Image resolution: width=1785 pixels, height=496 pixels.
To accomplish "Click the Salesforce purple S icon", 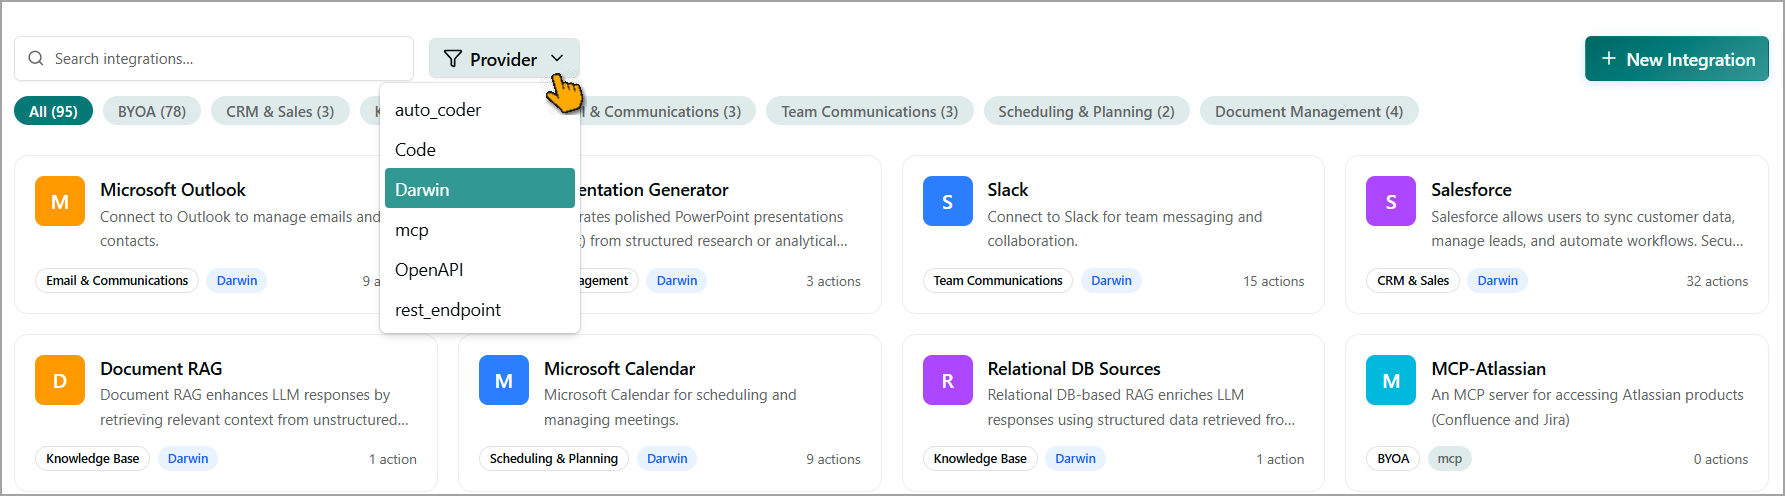I will tap(1391, 201).
